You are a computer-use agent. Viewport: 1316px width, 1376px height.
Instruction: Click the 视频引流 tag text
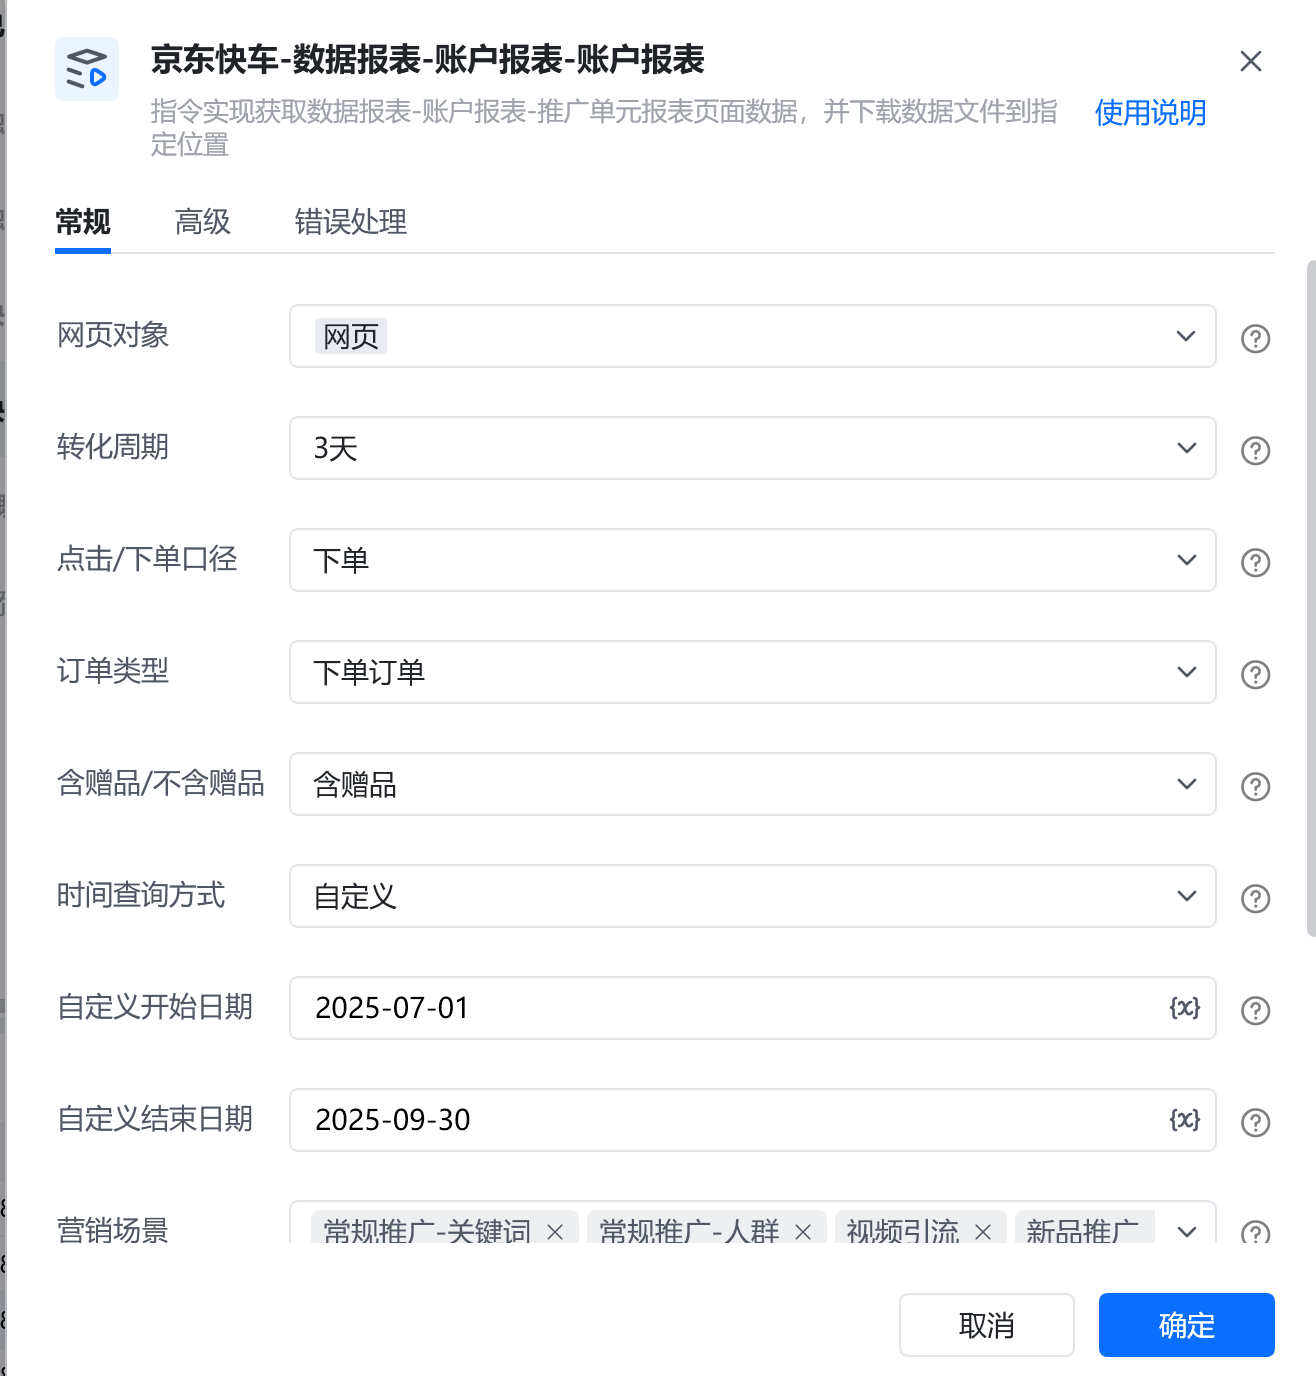click(903, 1231)
